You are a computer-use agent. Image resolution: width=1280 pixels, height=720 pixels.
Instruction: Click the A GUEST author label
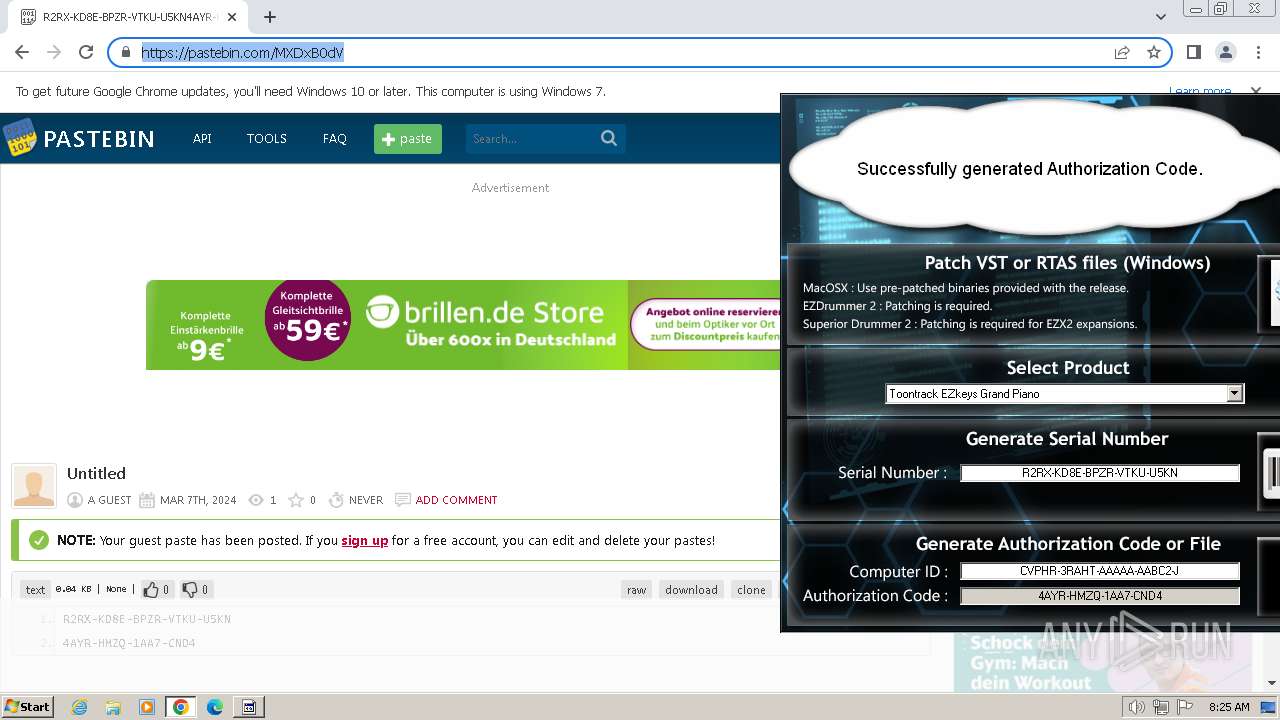coord(109,500)
